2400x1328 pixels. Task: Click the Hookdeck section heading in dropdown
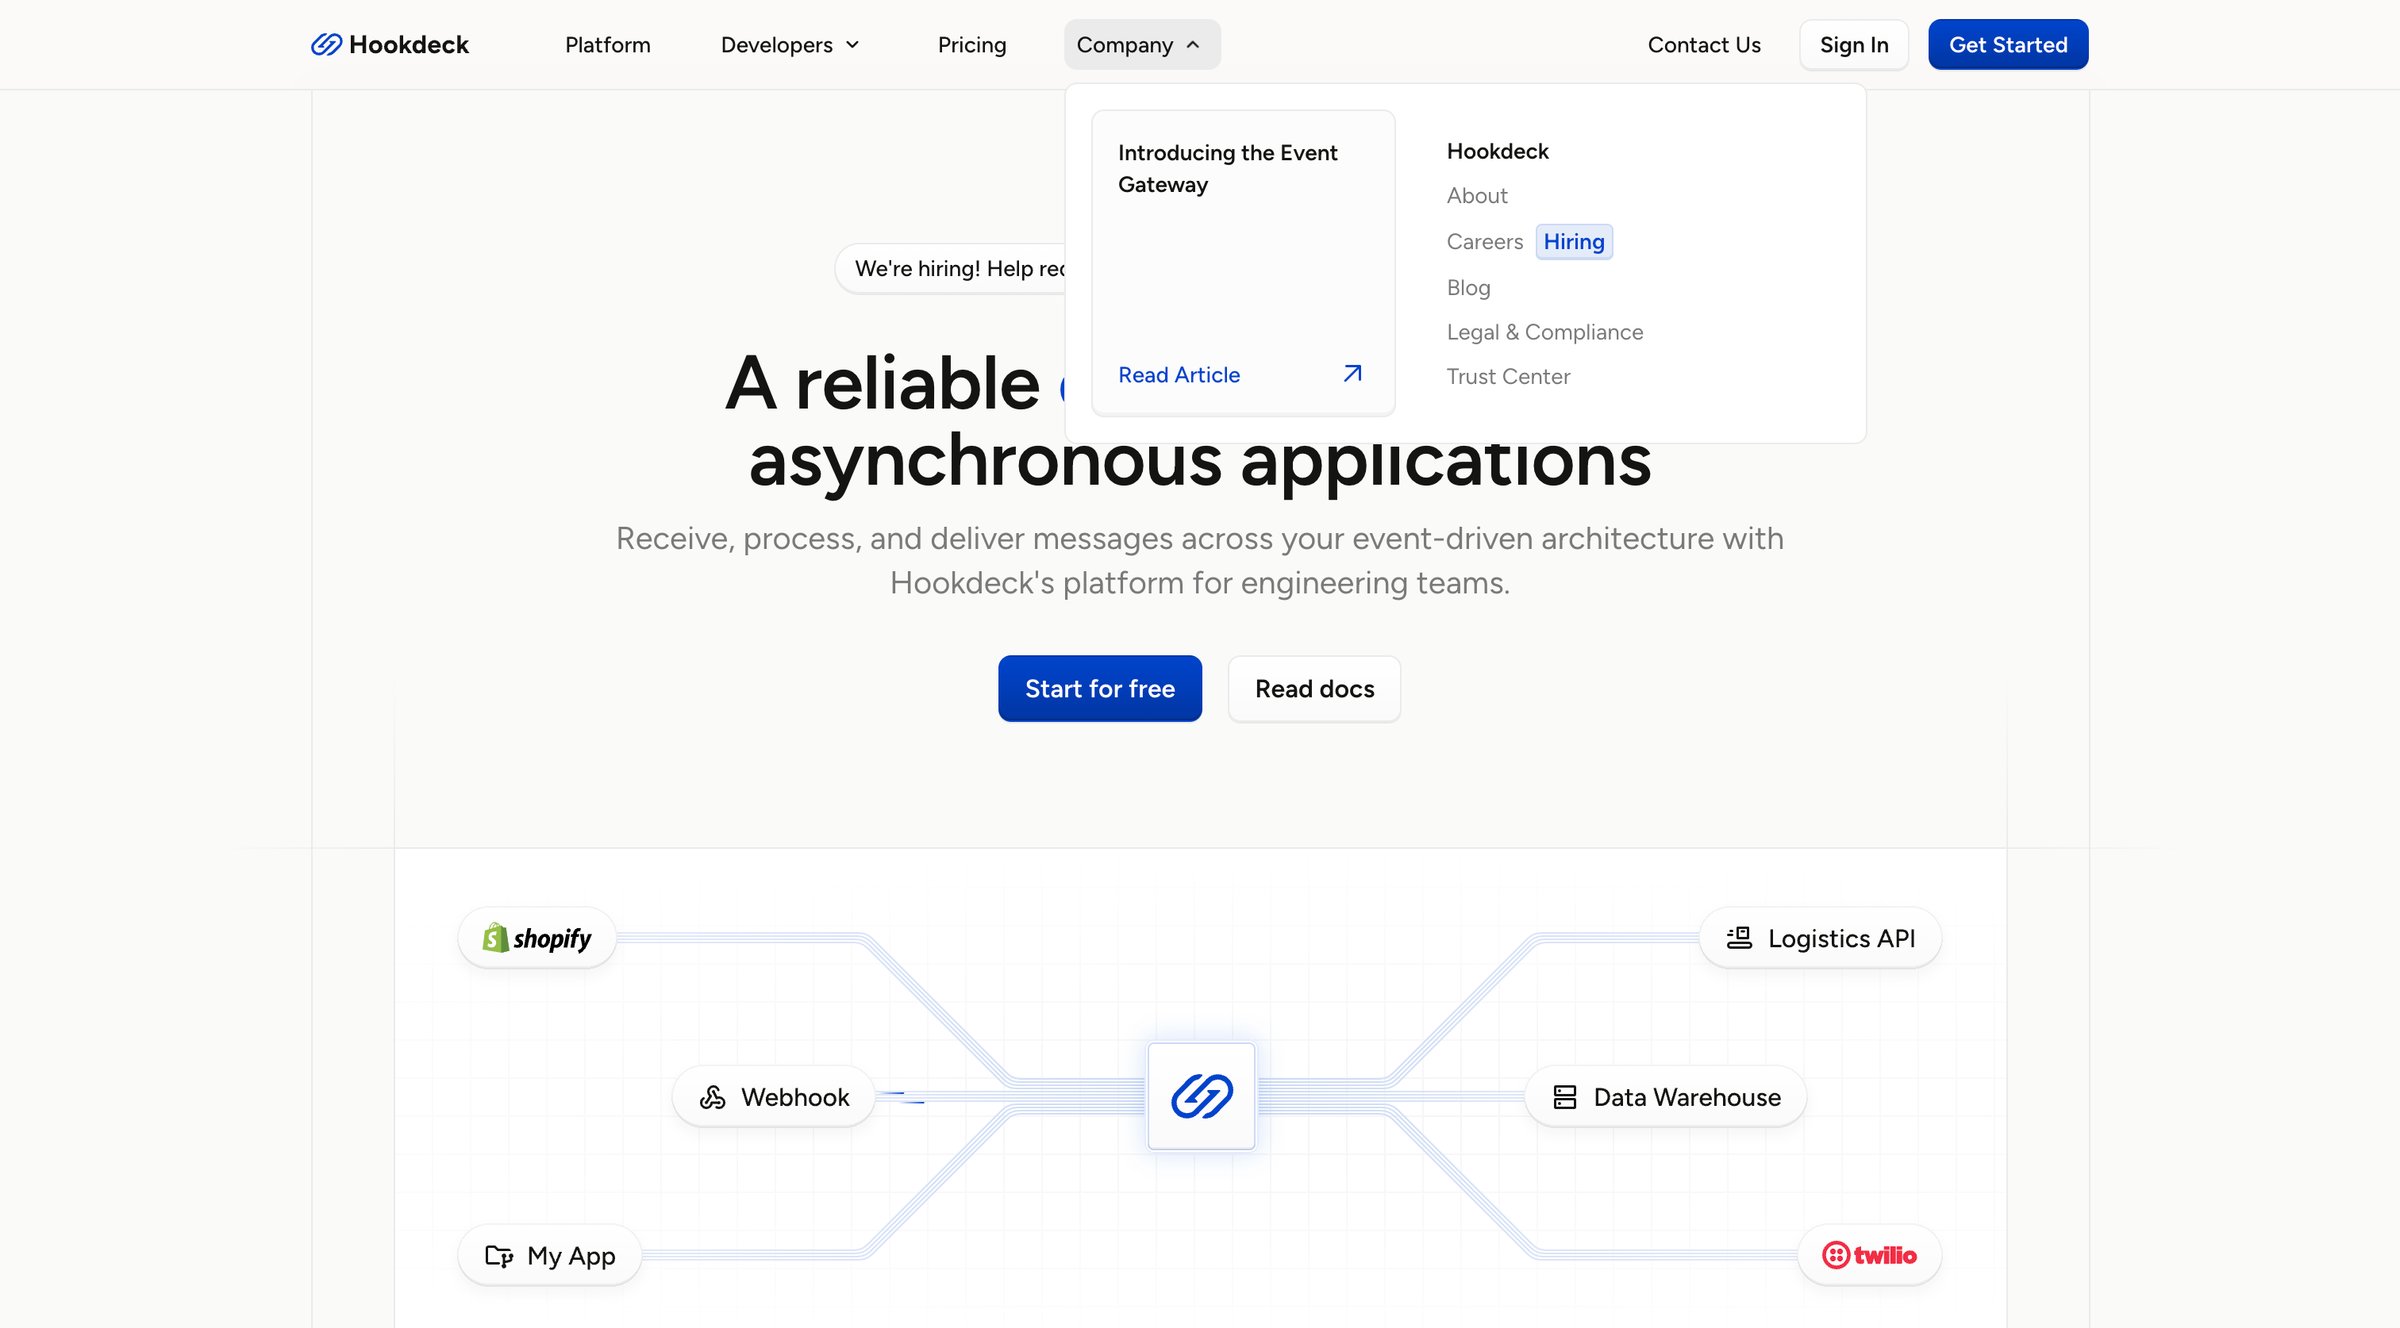[1497, 151]
